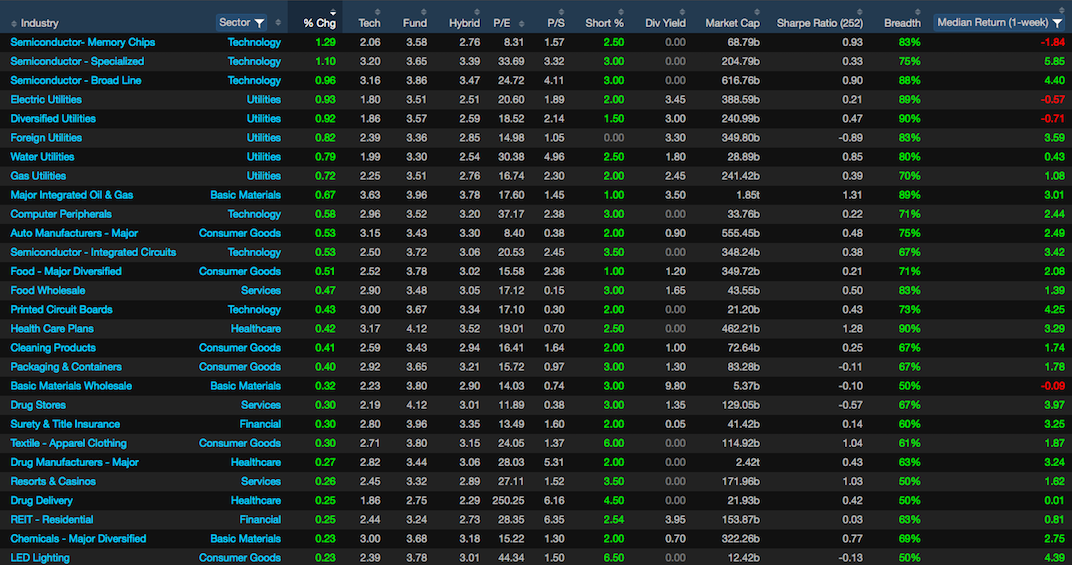Click the sort arrows above Breadth header
The width and height of the screenshot is (1072, 565).
[917, 12]
